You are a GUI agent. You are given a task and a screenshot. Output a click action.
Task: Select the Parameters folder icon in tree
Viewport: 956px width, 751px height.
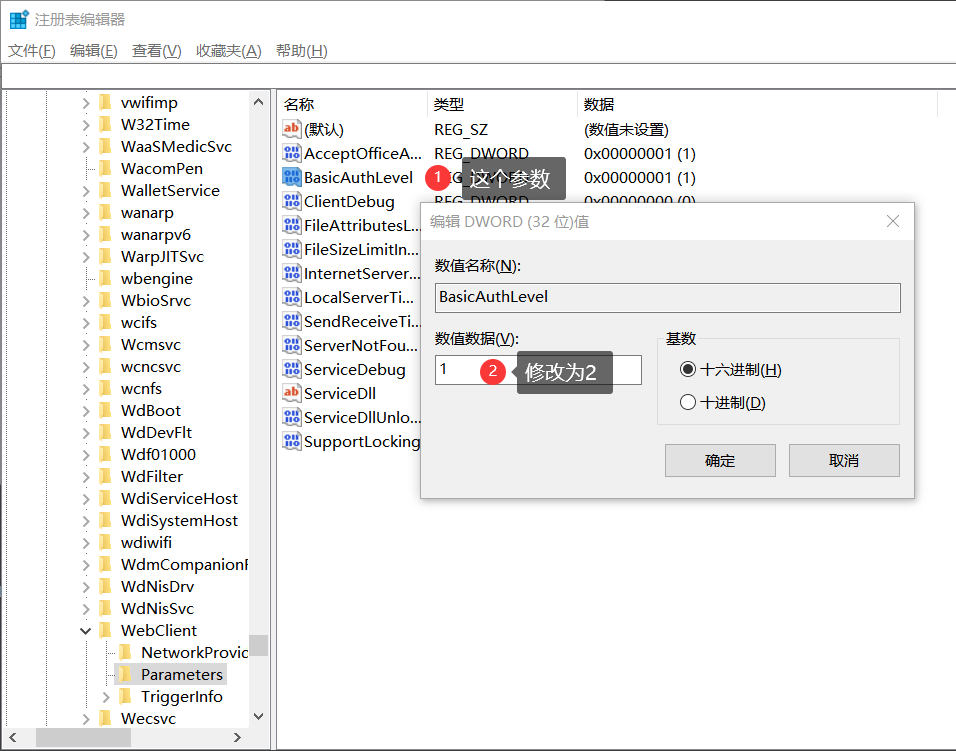tap(126, 674)
